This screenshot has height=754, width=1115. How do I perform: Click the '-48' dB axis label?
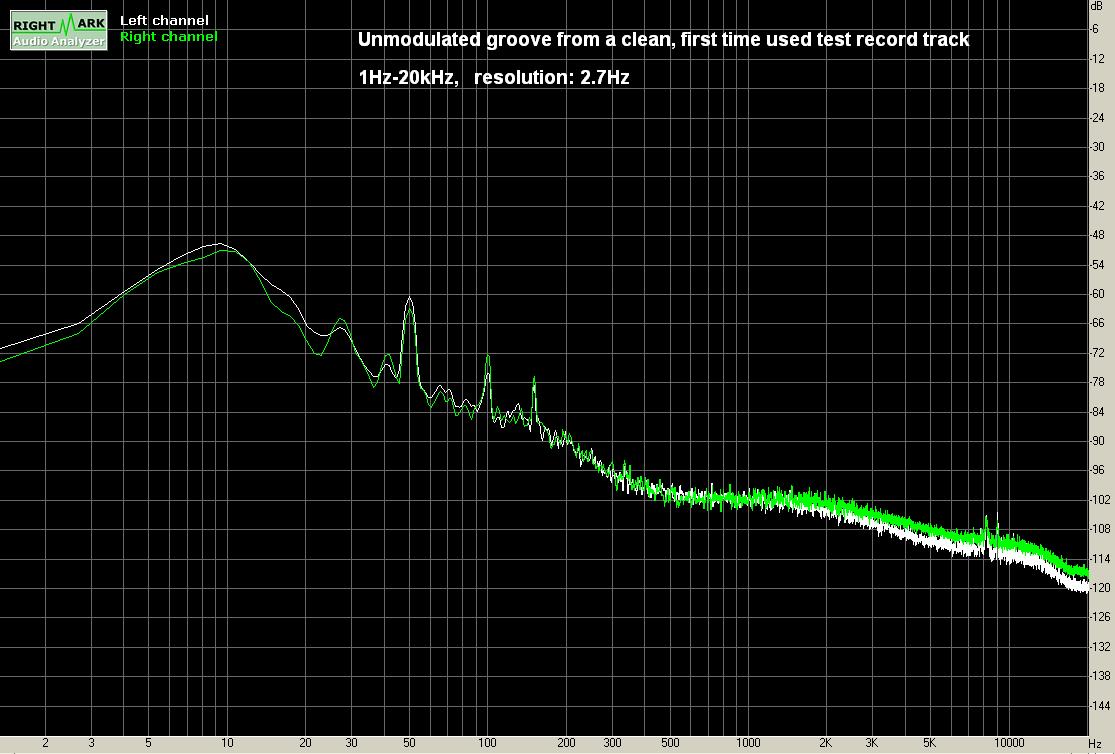pos(1097,235)
